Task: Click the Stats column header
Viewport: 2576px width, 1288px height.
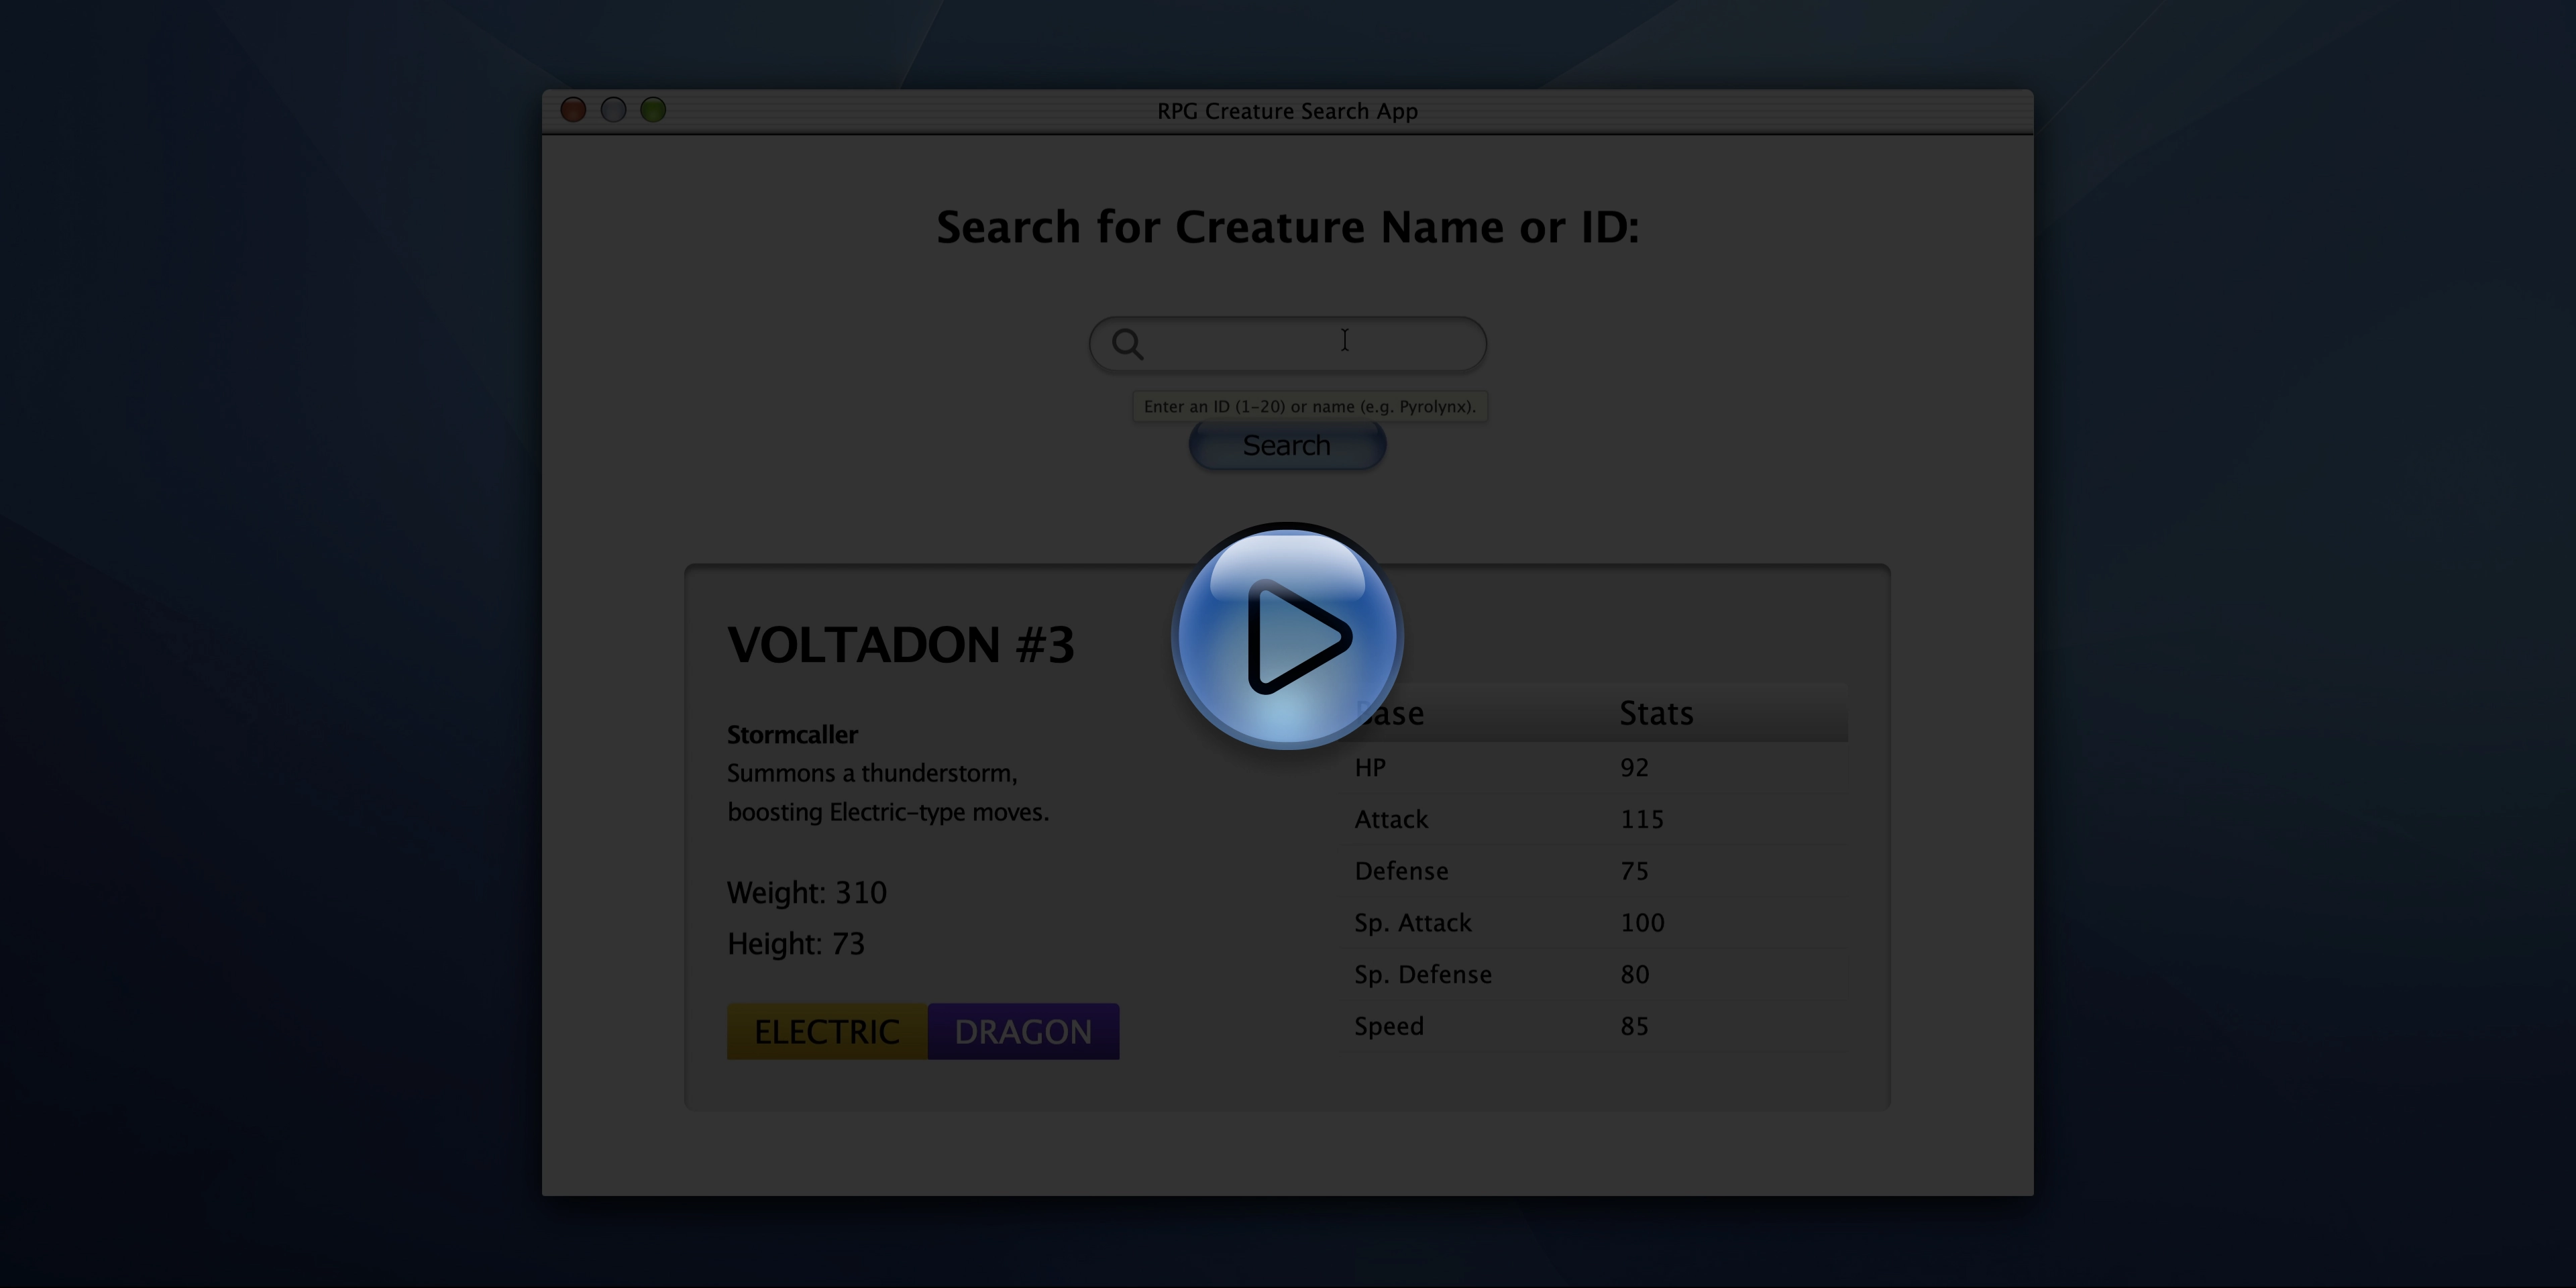Action: pyautogui.click(x=1655, y=713)
